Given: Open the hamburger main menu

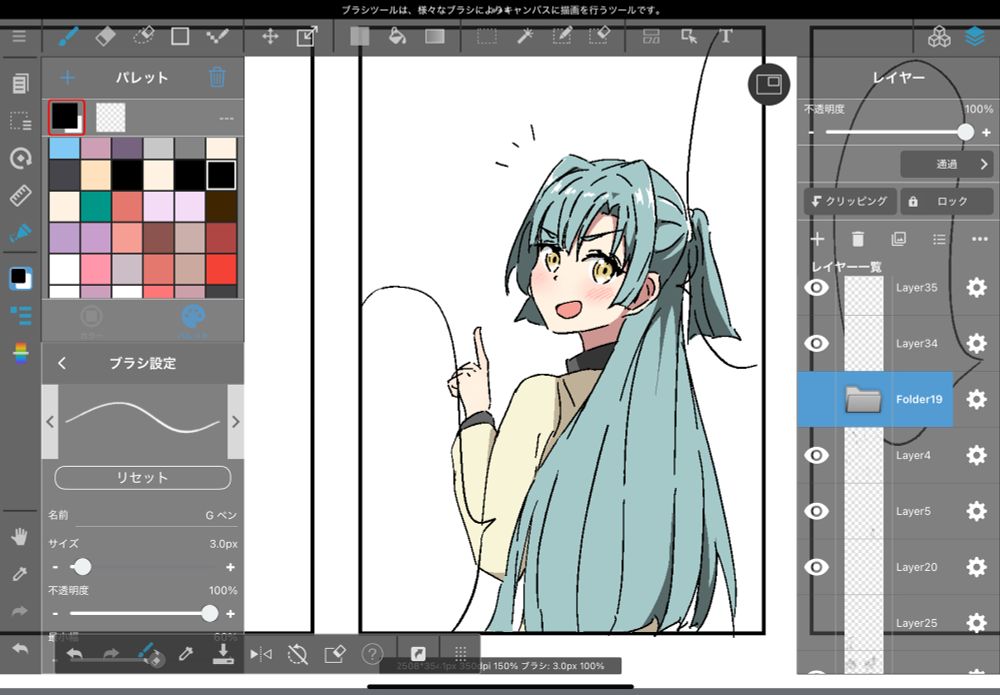Looking at the screenshot, I should pyautogui.click(x=19, y=36).
